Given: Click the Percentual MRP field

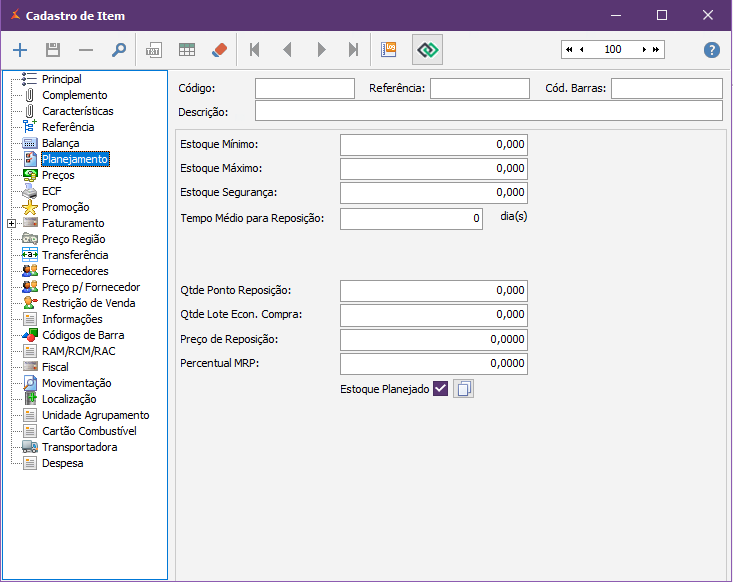Looking at the screenshot, I should pyautogui.click(x=433, y=364).
